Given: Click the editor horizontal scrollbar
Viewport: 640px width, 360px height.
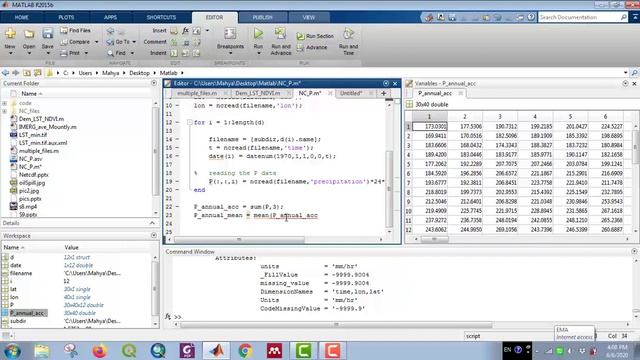Looking at the screenshot, I should click(239, 240).
